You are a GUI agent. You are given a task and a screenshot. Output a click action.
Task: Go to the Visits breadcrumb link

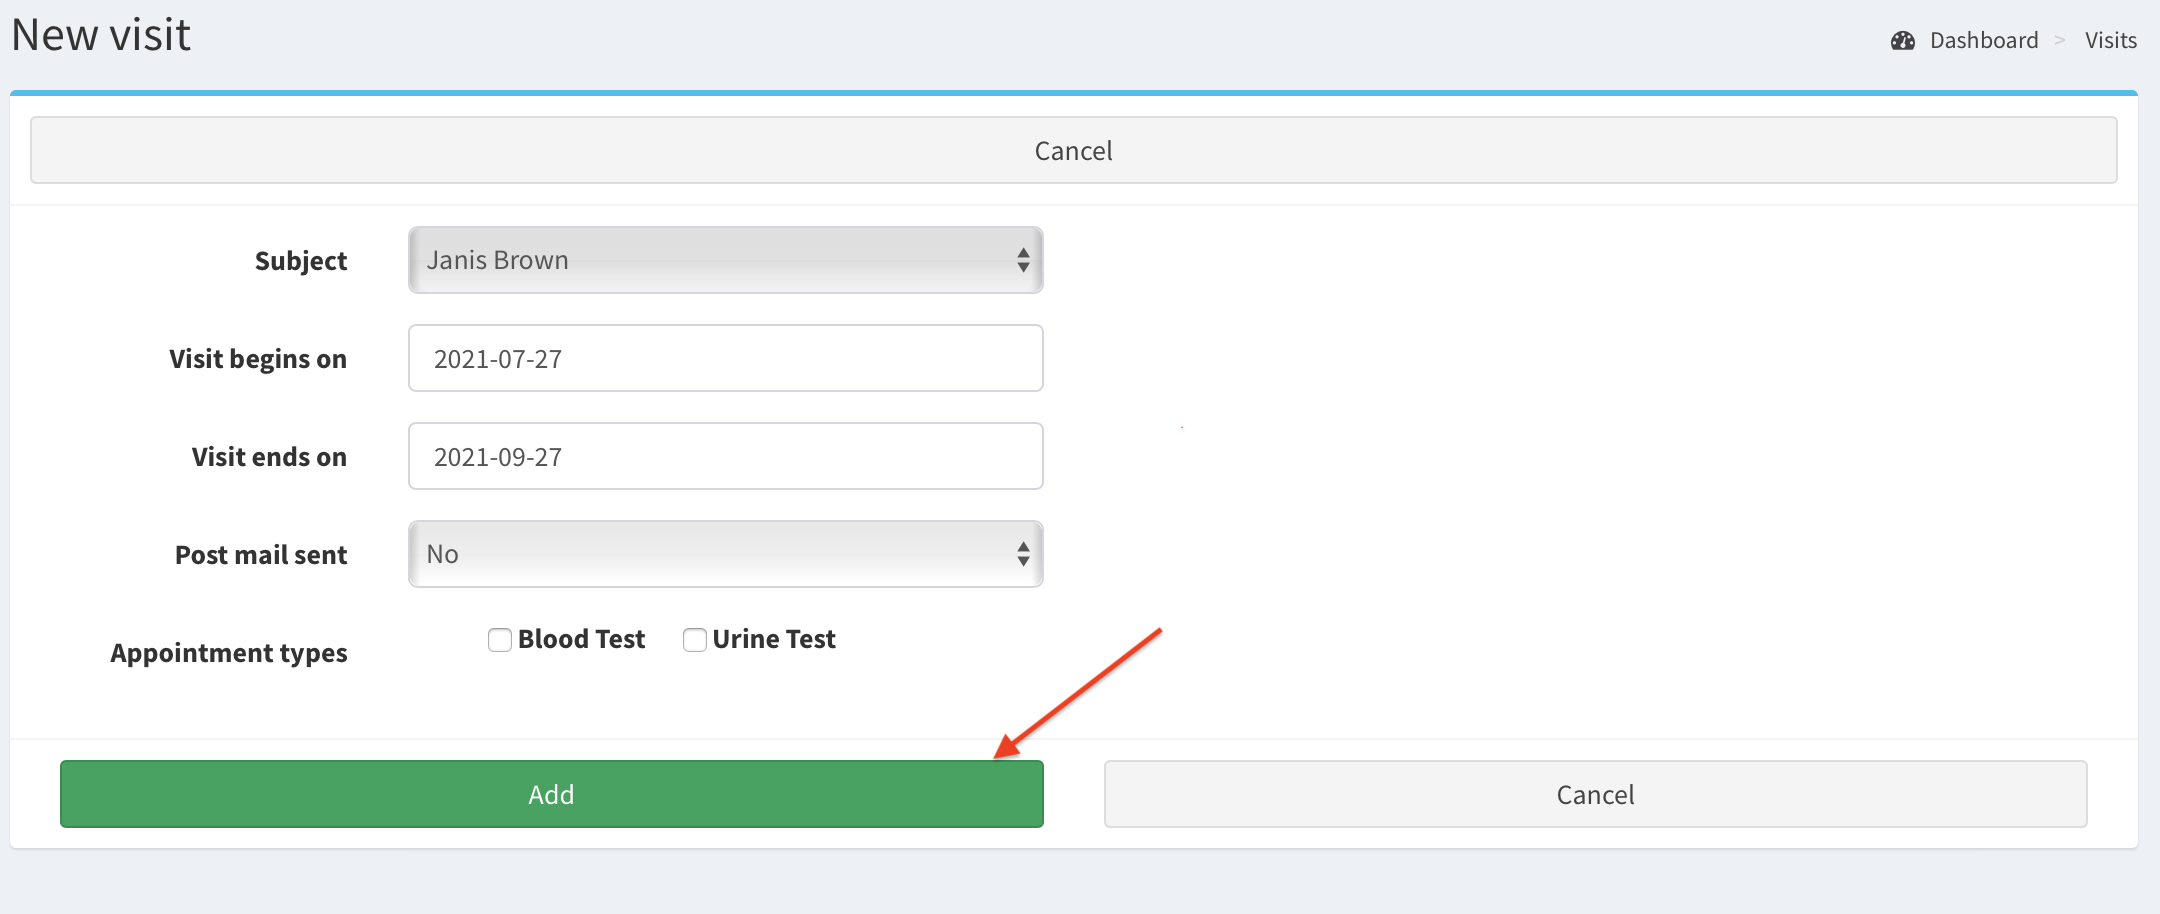point(2110,41)
